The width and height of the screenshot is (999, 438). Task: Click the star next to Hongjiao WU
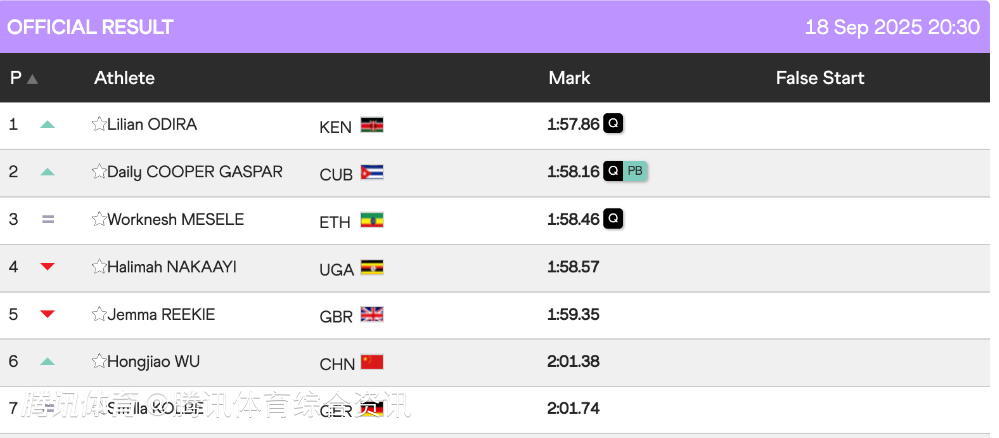[99, 361]
